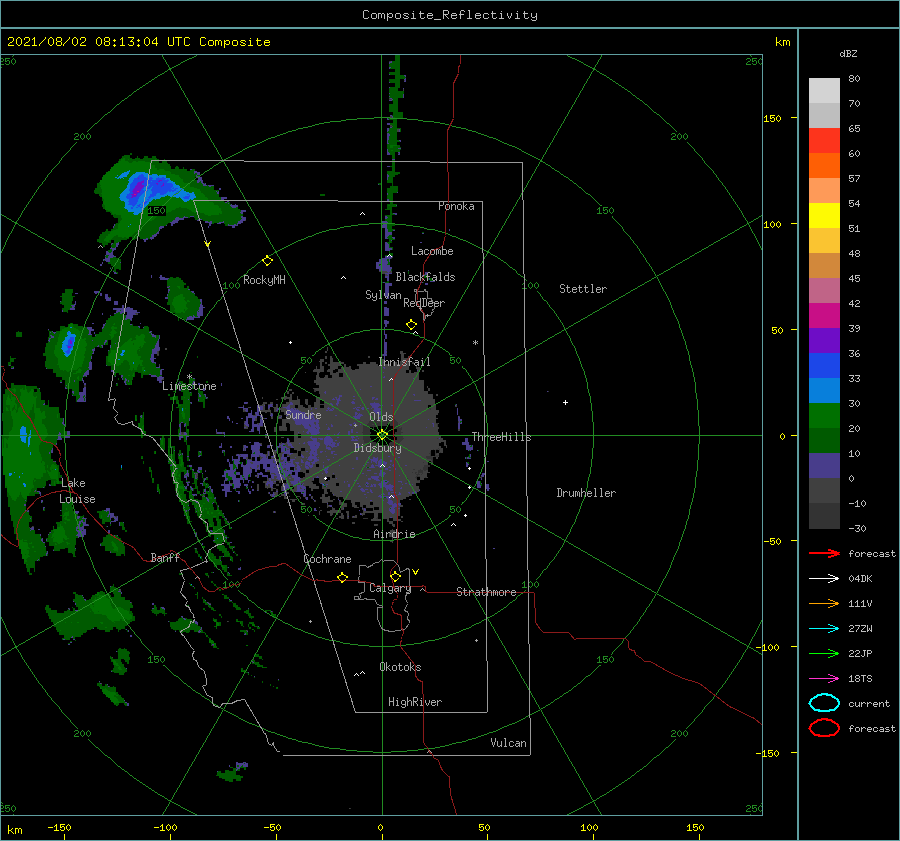Pick the red 65-60 dBZ swatch
Viewport: 900px width, 841px height.
click(x=824, y=141)
